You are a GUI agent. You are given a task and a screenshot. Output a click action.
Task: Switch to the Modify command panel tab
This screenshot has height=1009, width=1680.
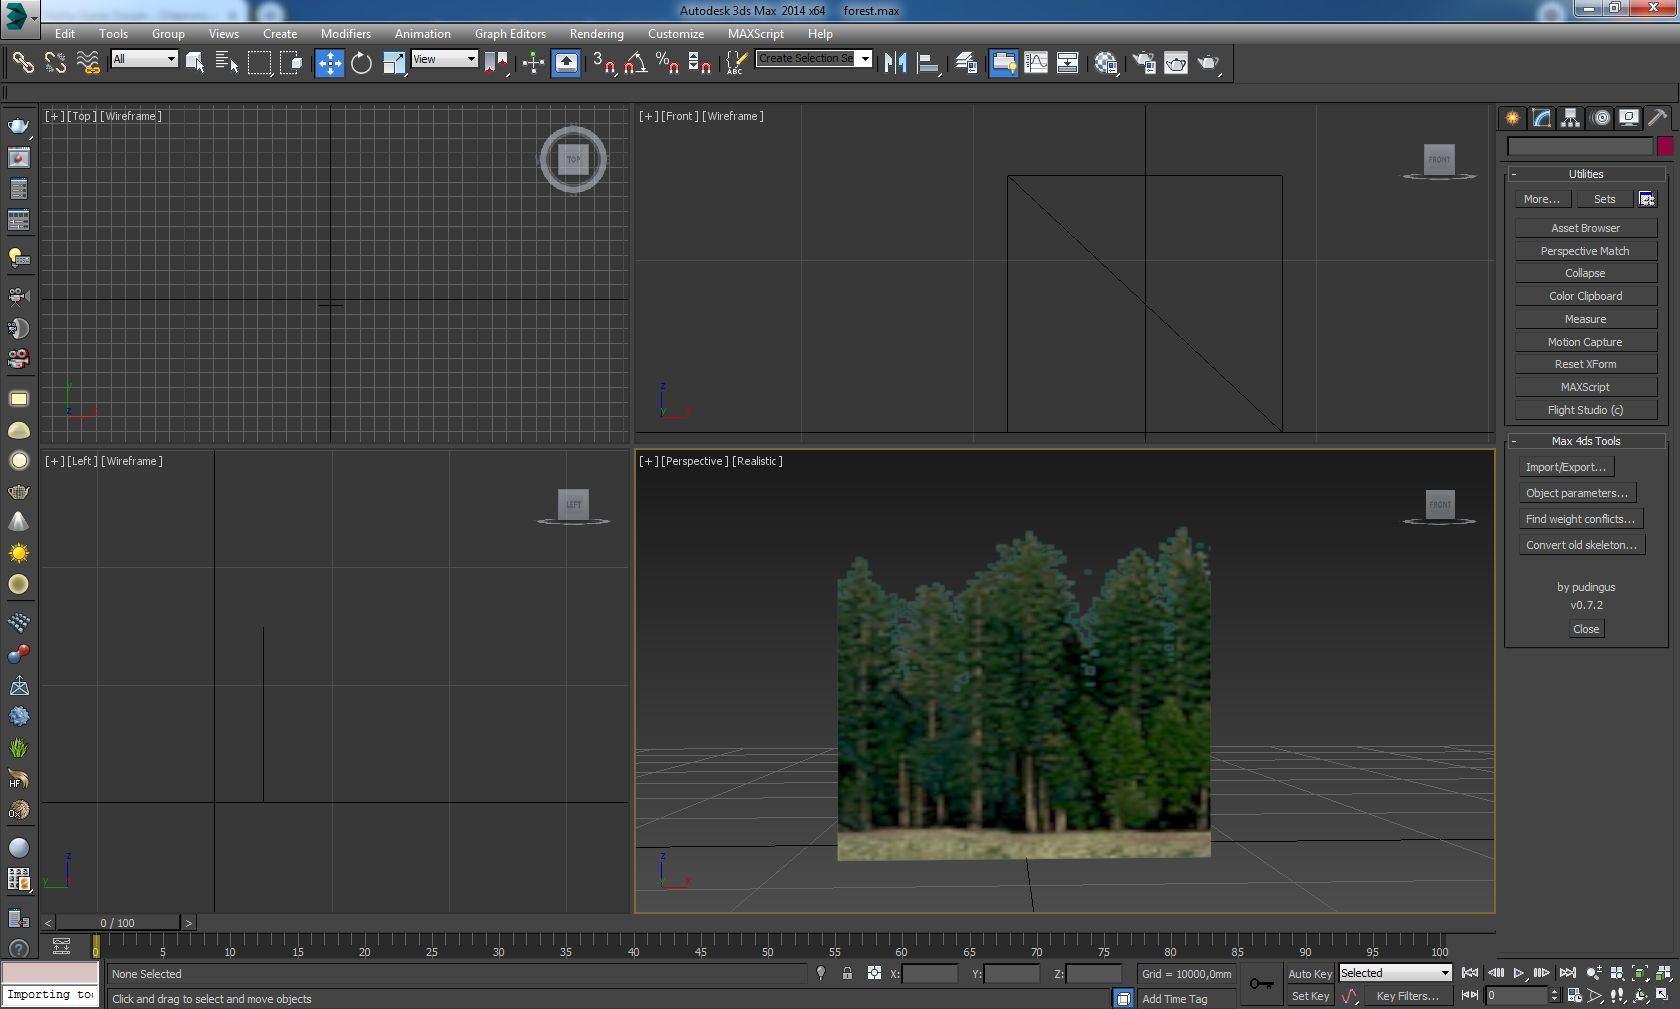[1541, 118]
